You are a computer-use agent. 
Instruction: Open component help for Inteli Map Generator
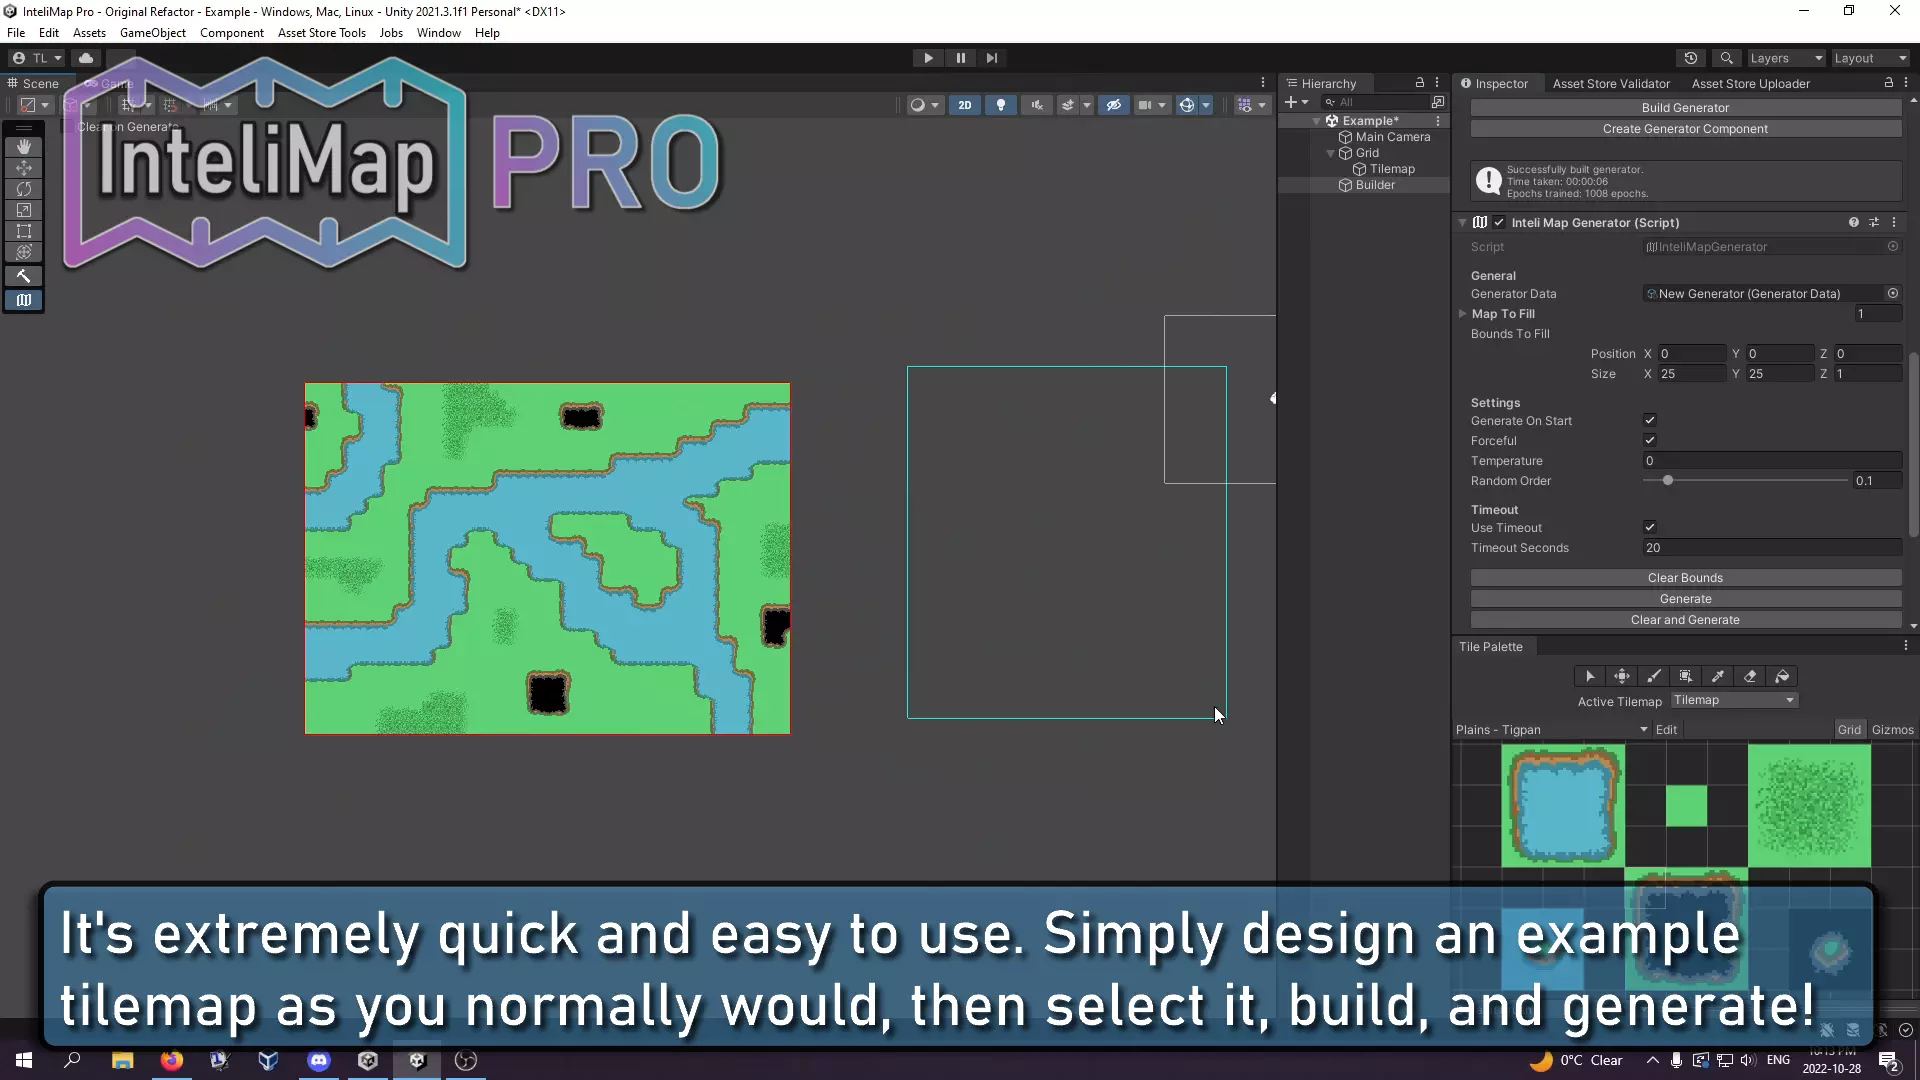tap(1854, 223)
